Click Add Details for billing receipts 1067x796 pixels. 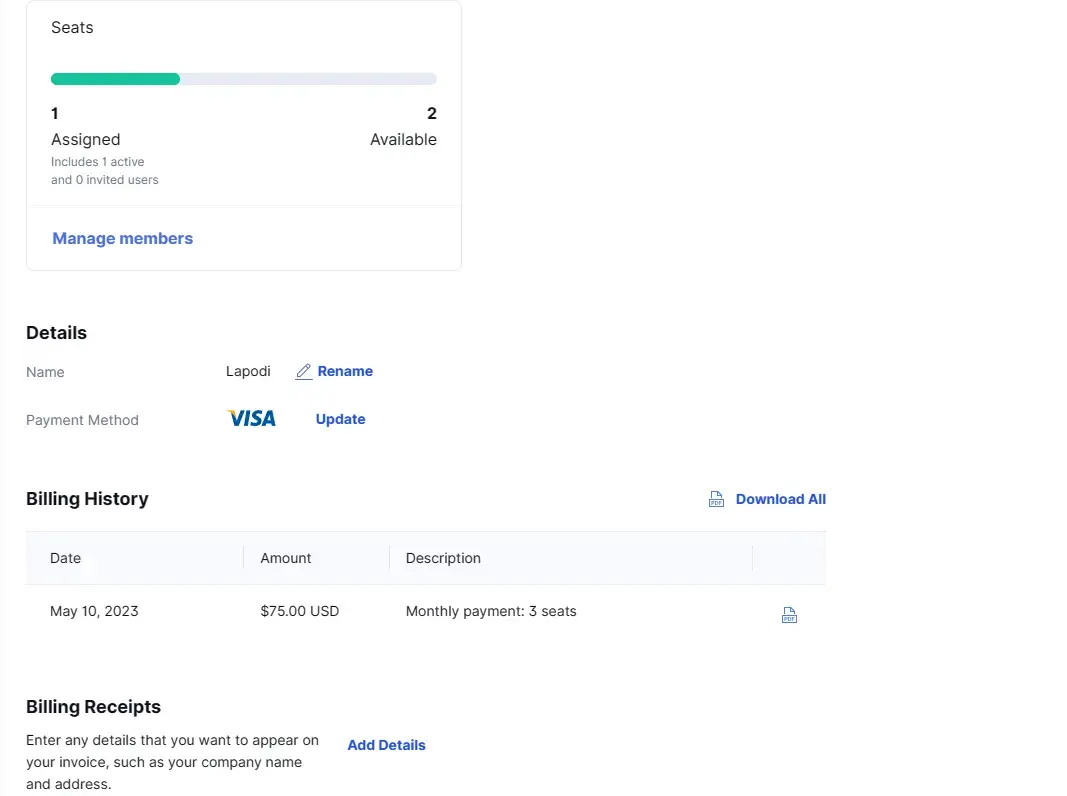click(386, 745)
